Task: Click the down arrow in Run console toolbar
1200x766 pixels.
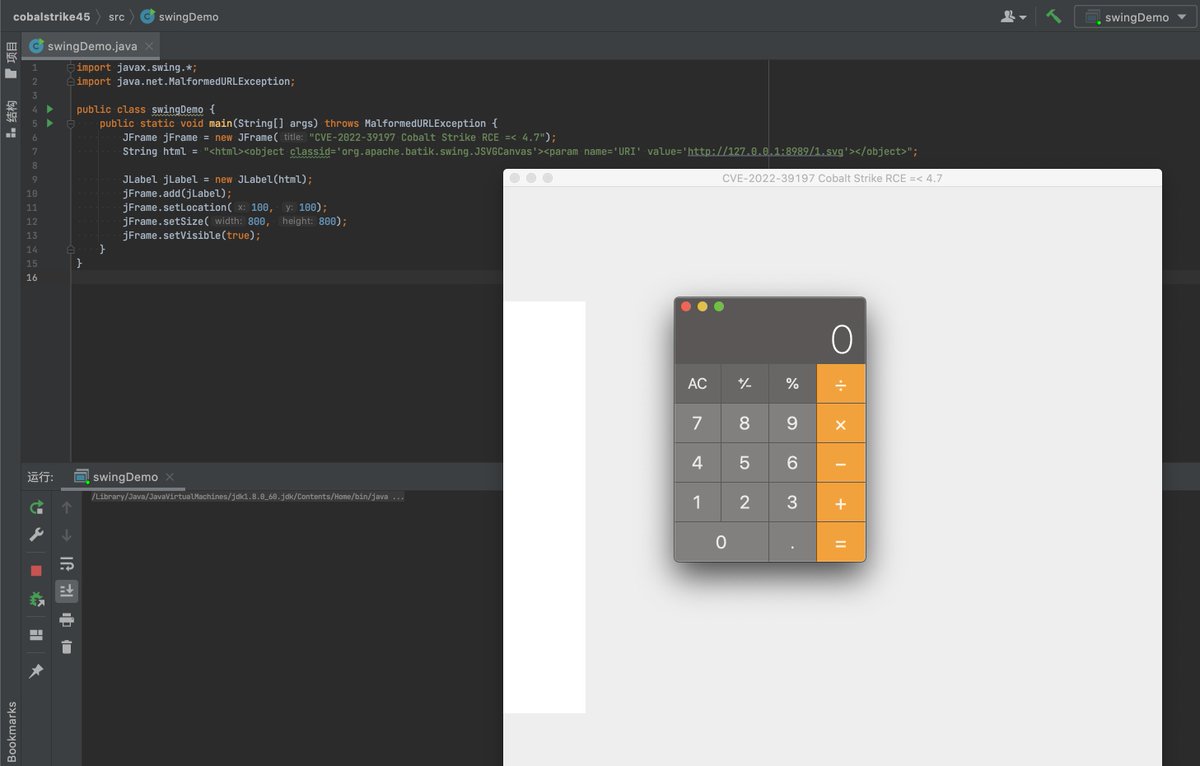Action: pyautogui.click(x=67, y=535)
